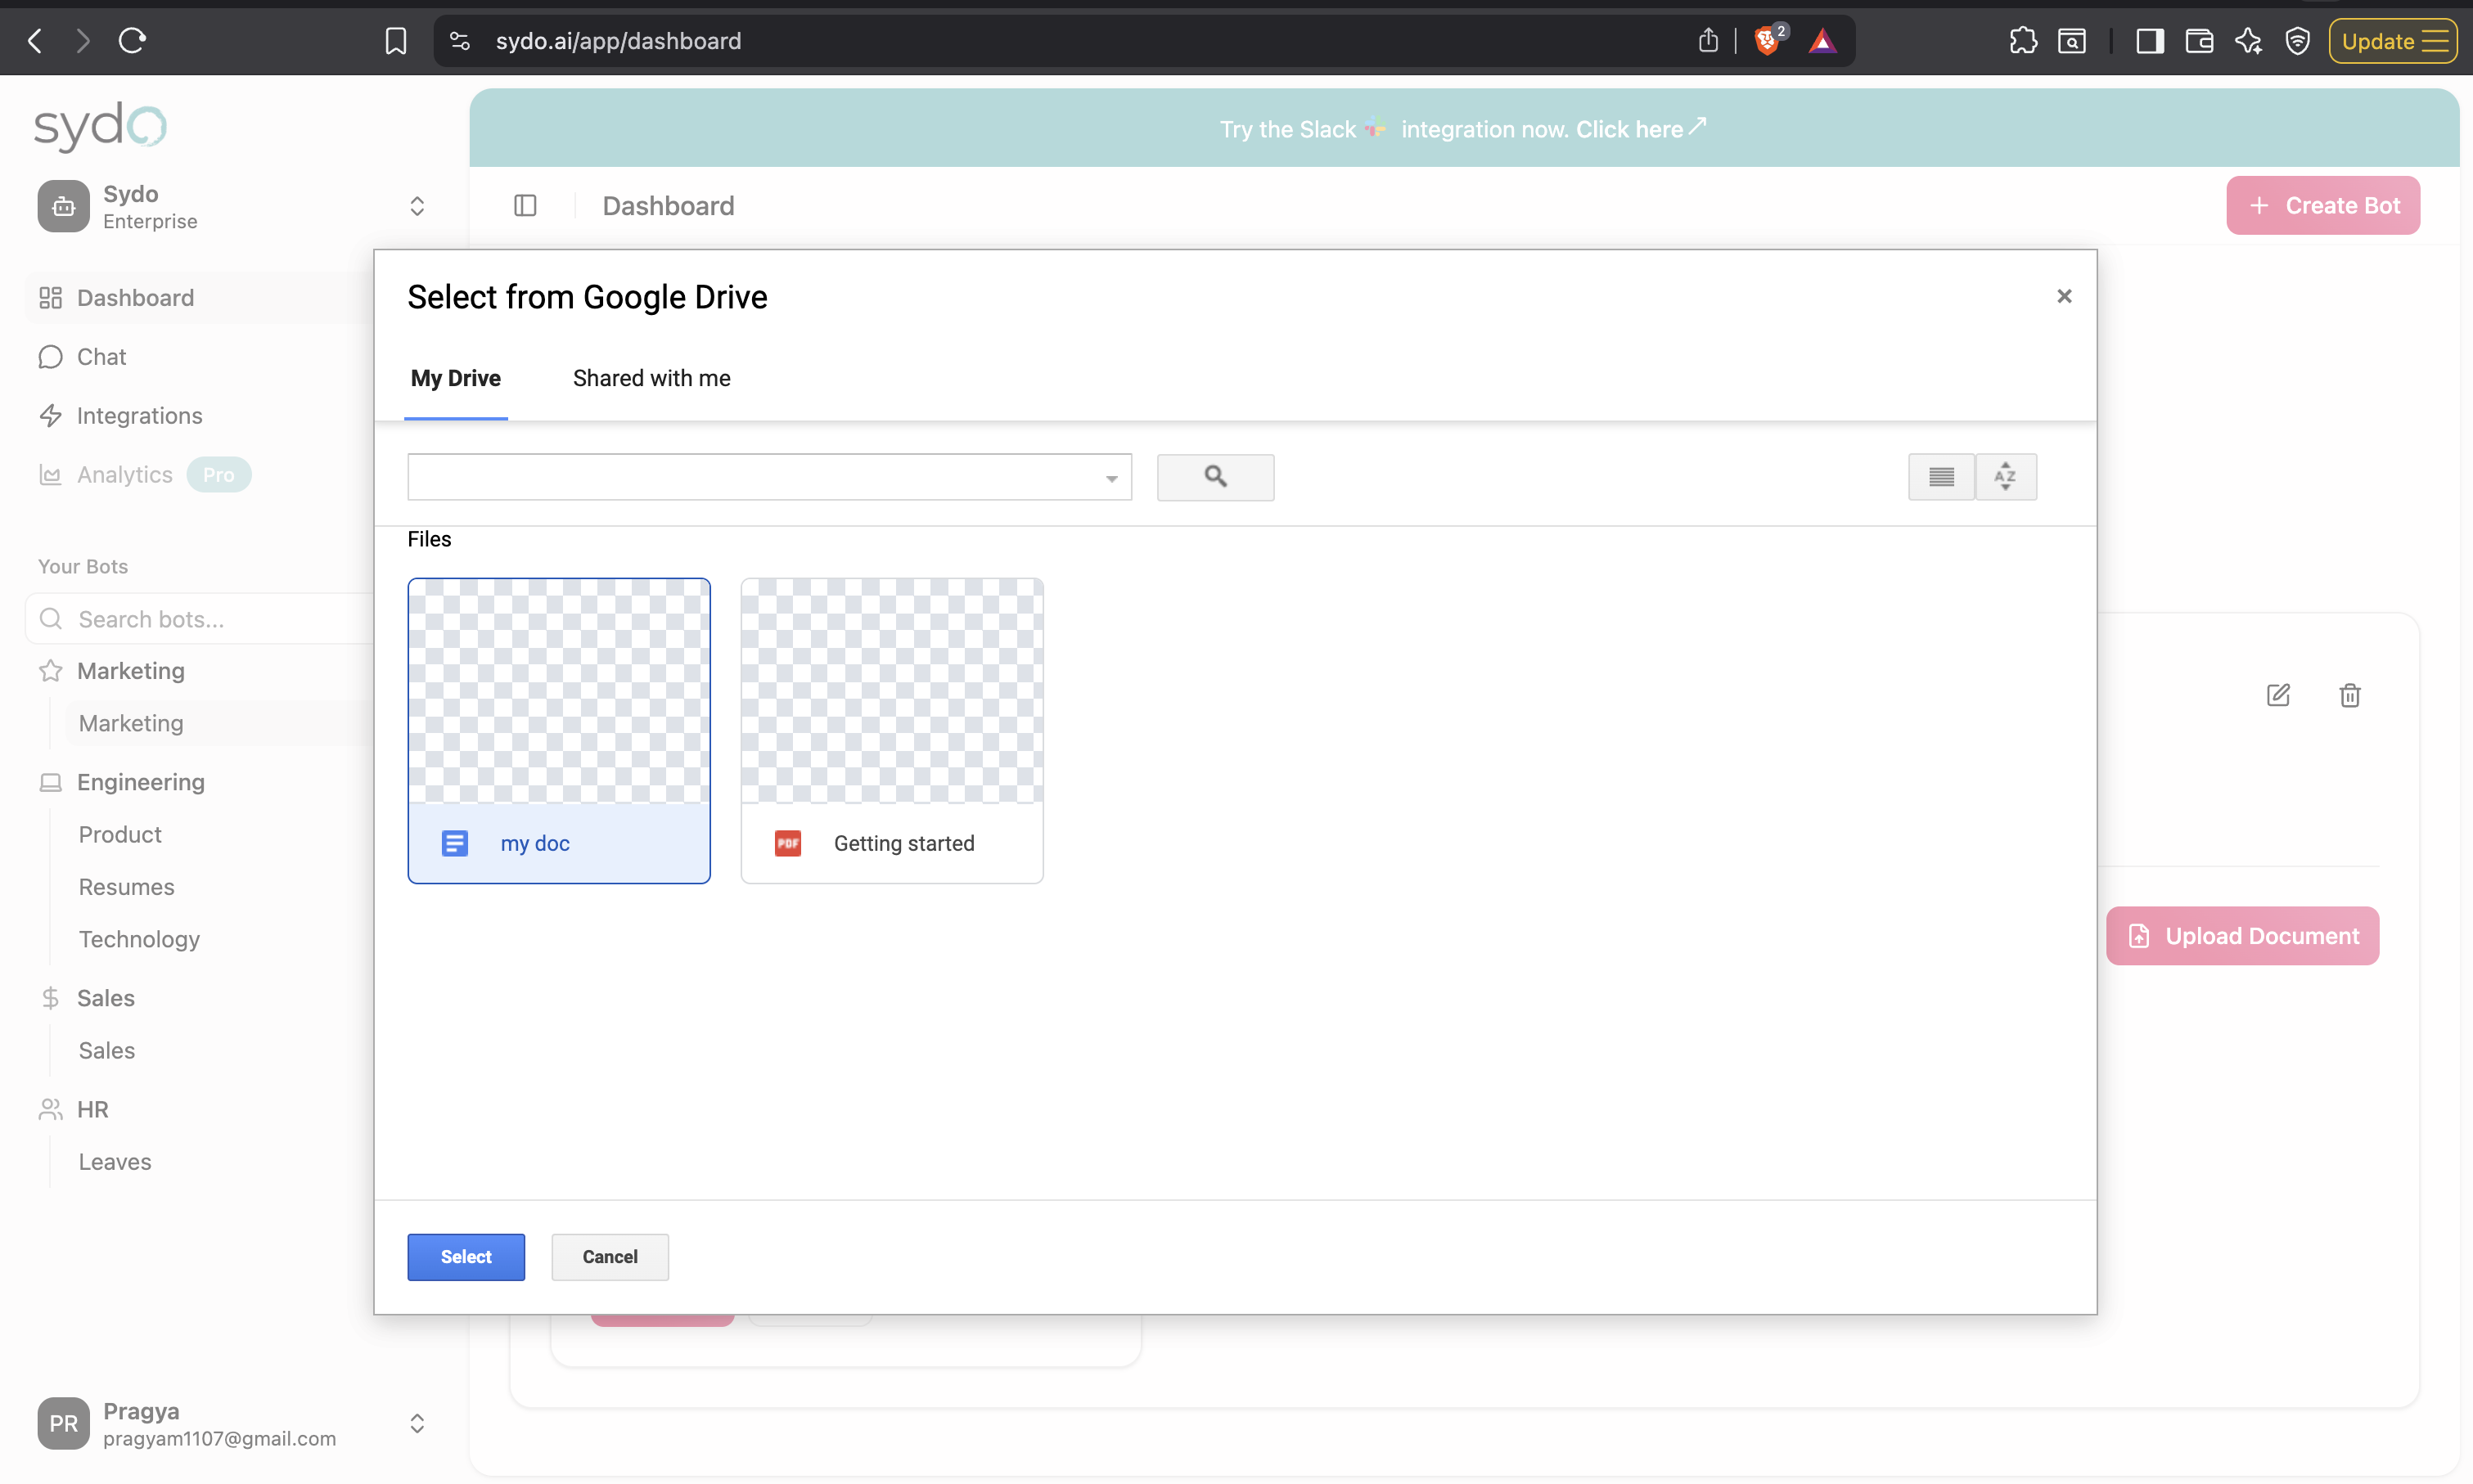Click the Sales group dollar icon
The width and height of the screenshot is (2473, 1484).
click(50, 998)
